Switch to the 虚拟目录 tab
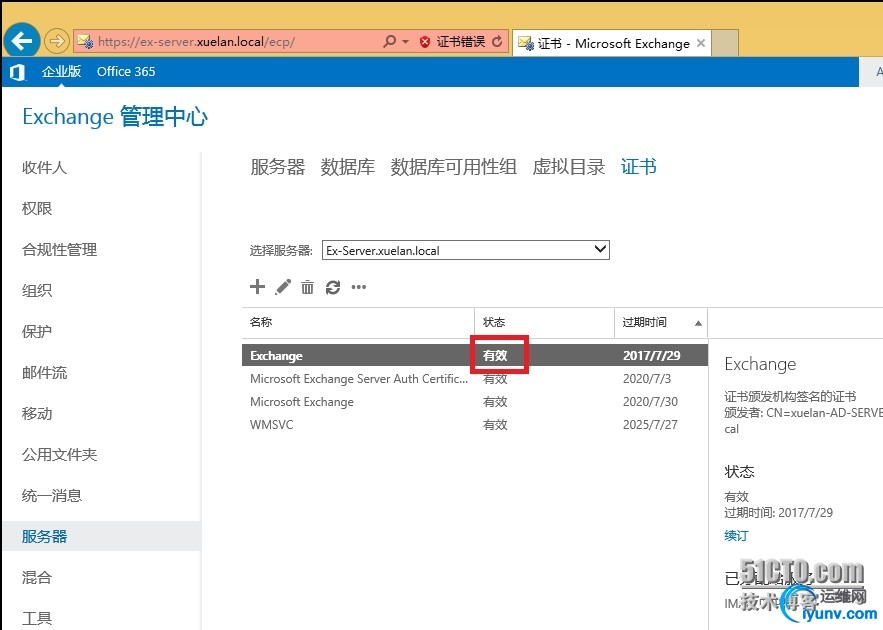The height and width of the screenshot is (630, 883). [569, 167]
